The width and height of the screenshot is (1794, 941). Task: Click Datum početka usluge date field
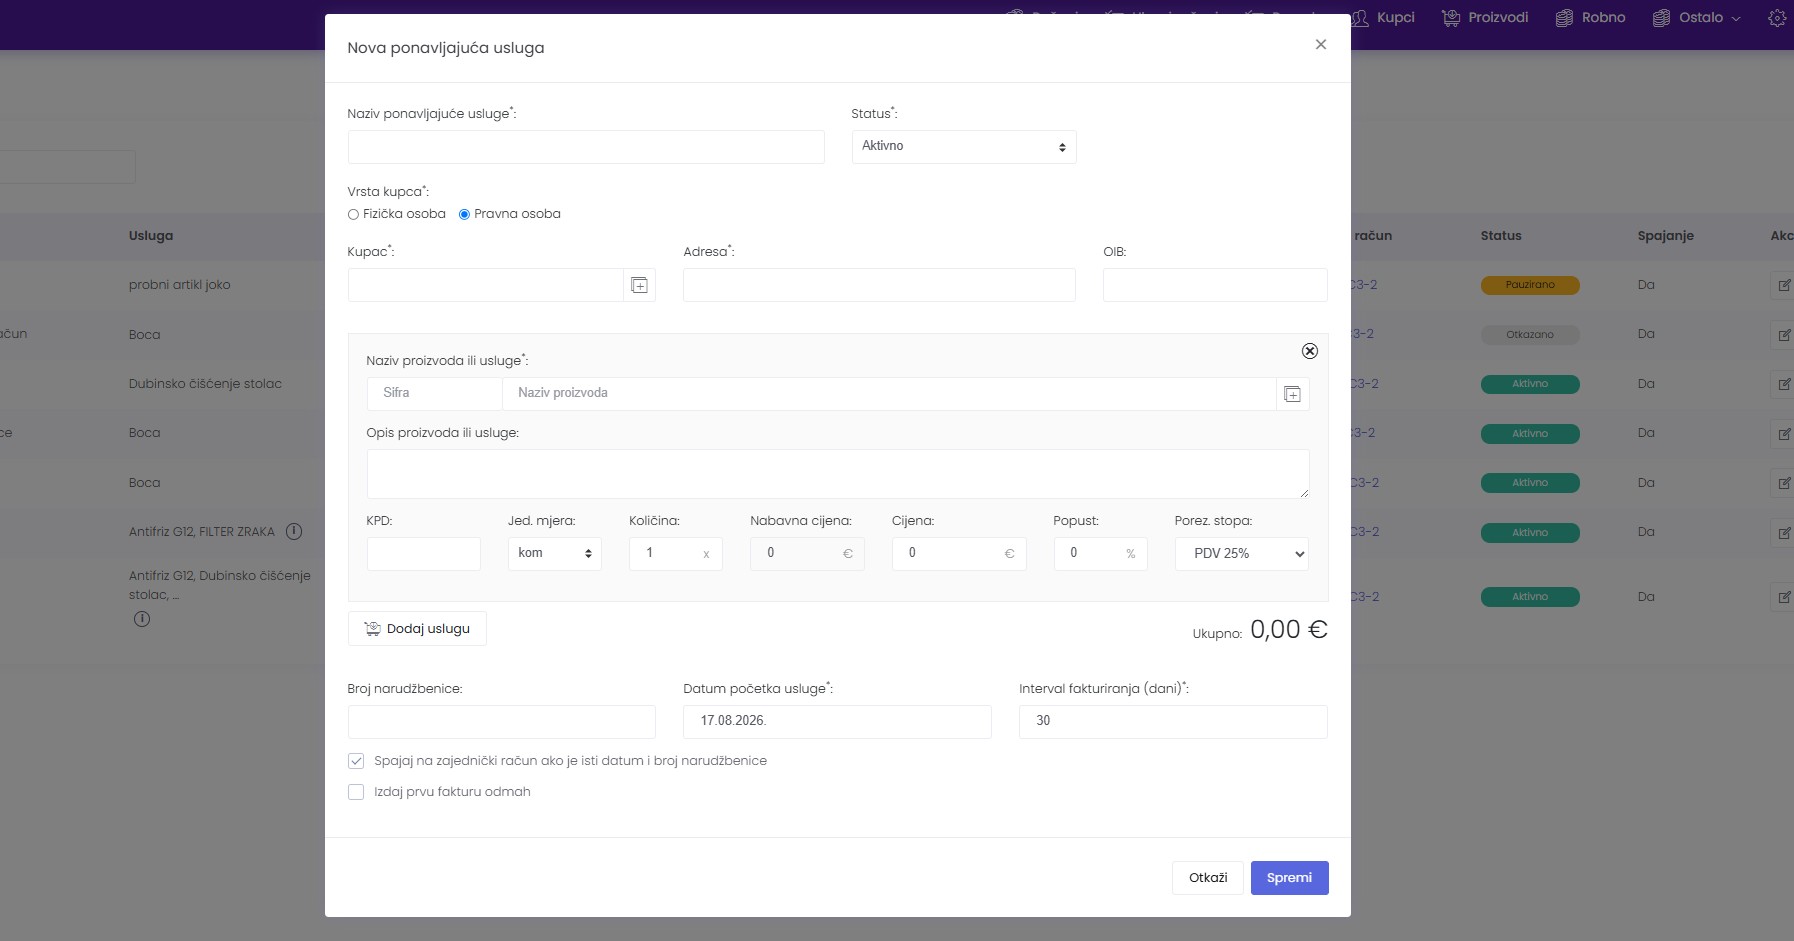837,722
